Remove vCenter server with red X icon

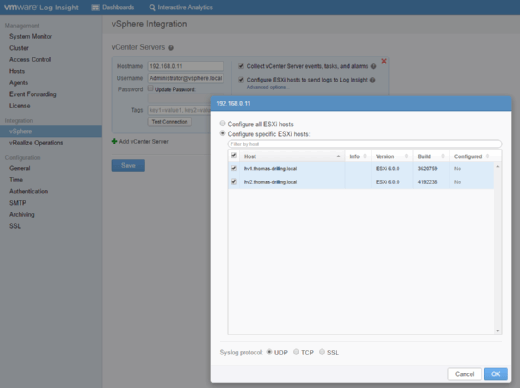point(384,61)
